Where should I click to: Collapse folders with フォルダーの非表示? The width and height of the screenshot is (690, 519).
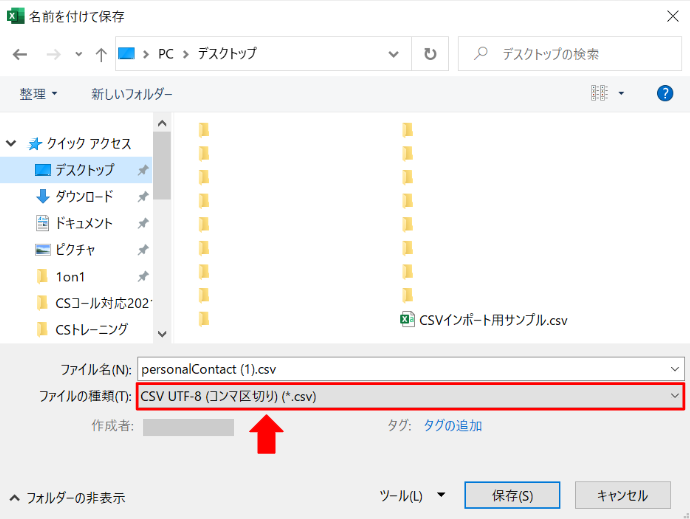point(67,498)
